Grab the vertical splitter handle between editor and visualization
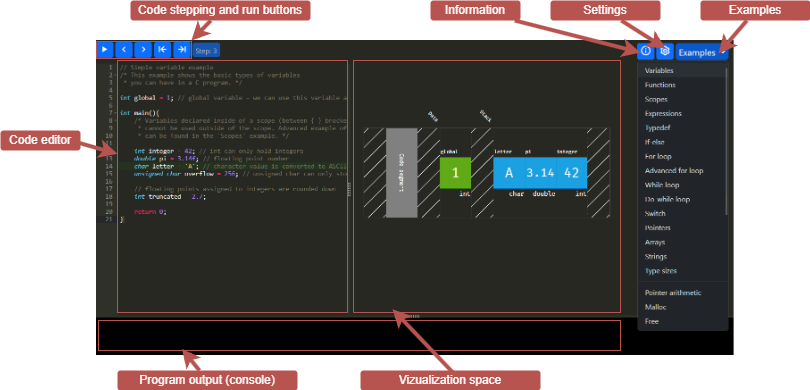This screenshot has width=810, height=390. pyautogui.click(x=349, y=188)
